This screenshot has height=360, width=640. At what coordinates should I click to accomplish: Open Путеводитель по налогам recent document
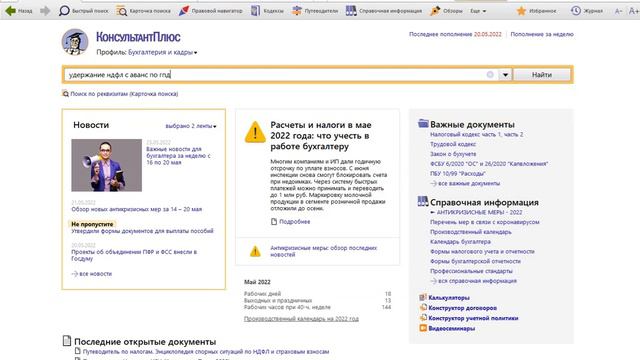[206, 351]
